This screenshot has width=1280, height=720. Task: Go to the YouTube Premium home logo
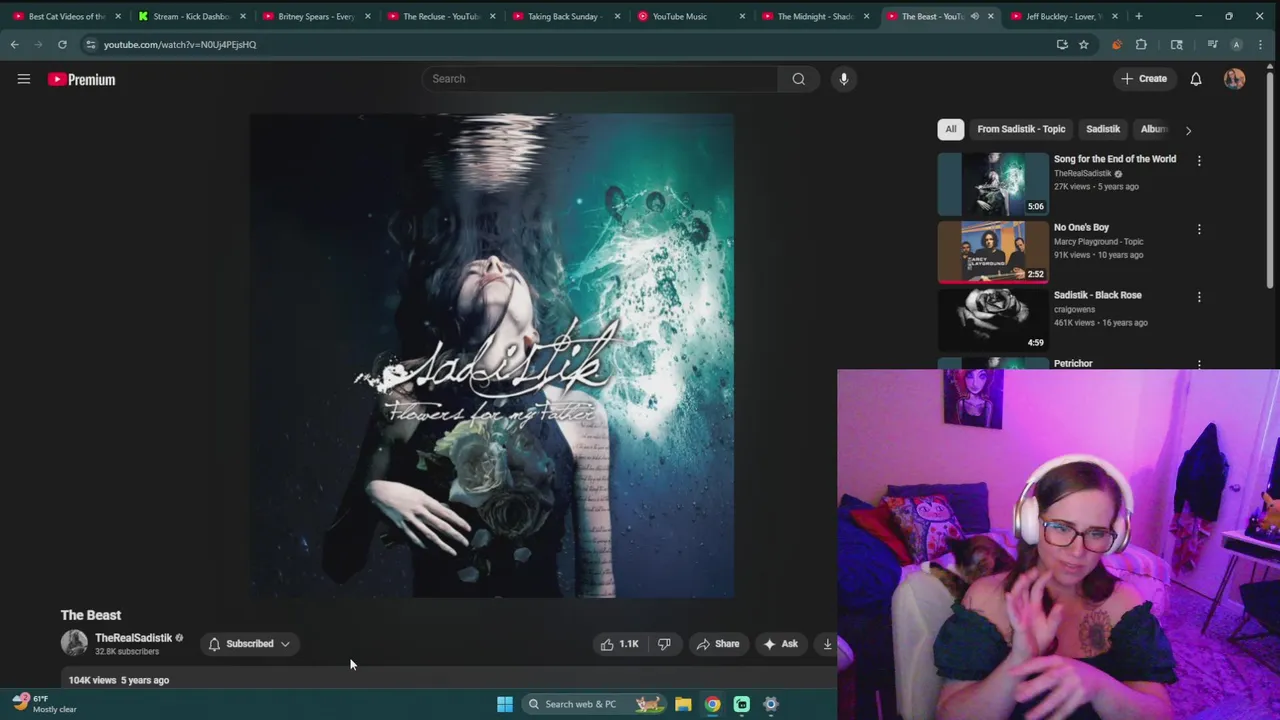point(82,79)
